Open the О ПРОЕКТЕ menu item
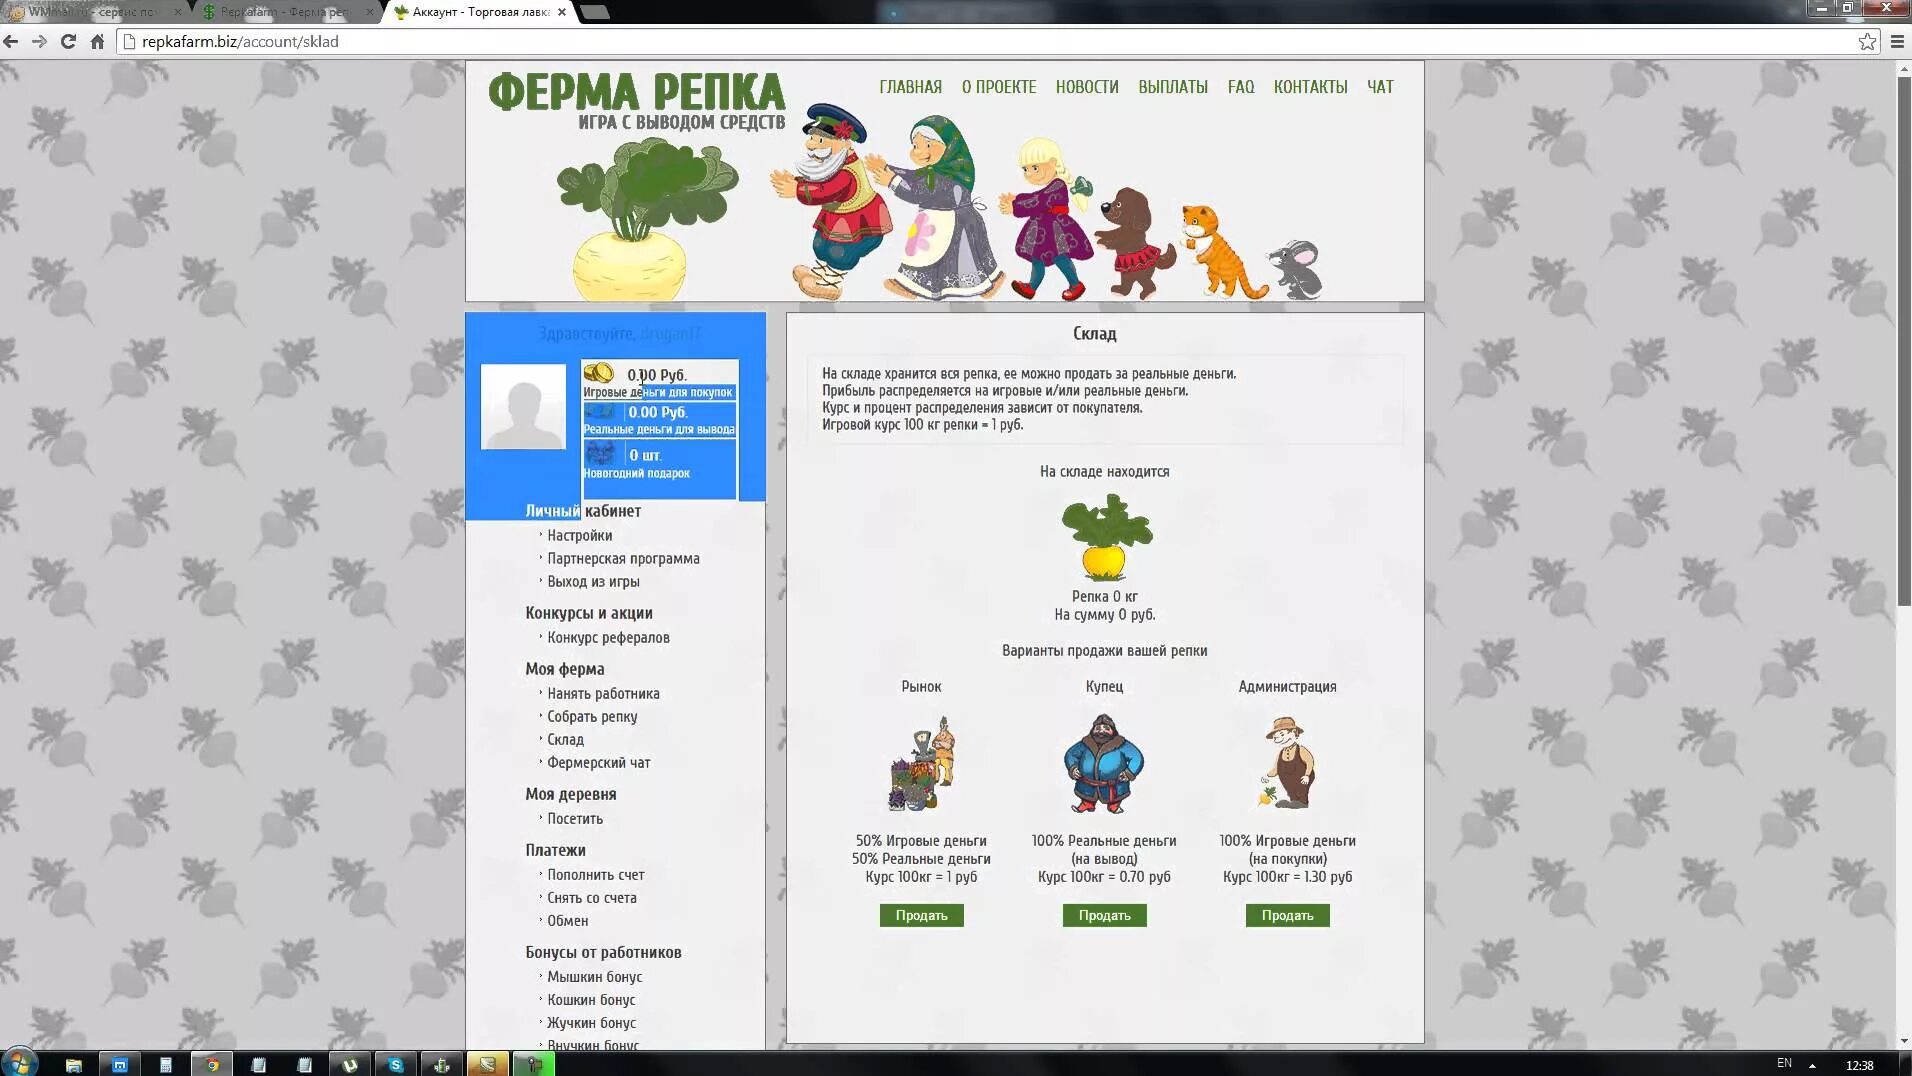The width and height of the screenshot is (1912, 1076). (999, 87)
